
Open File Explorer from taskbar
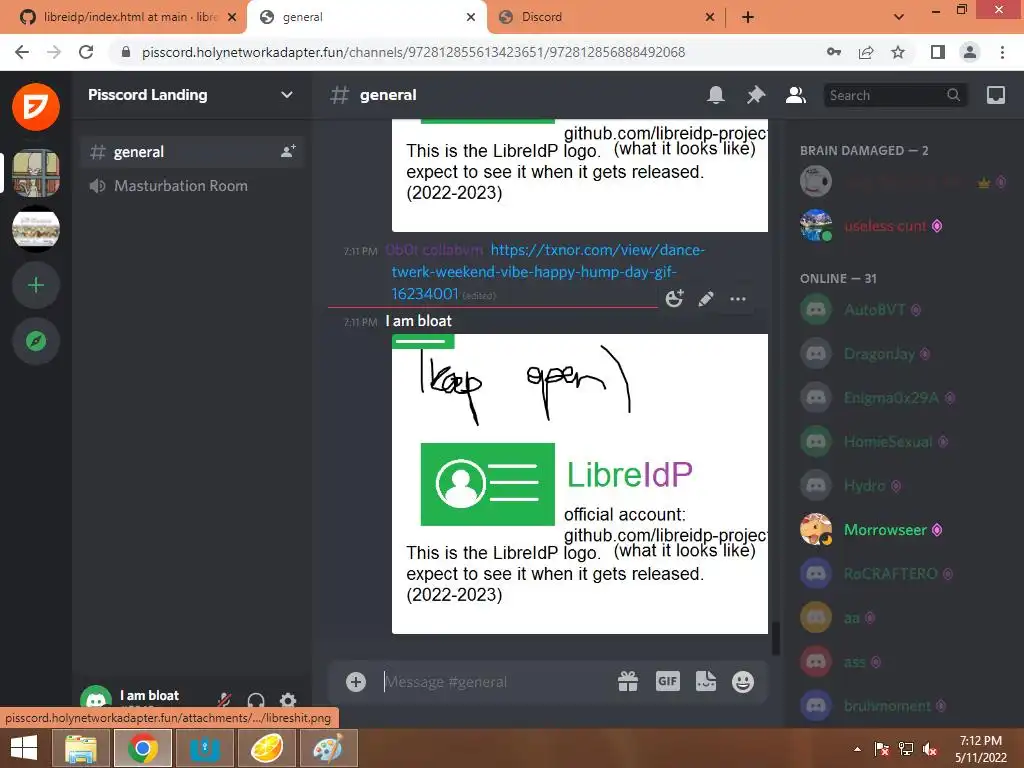click(x=81, y=748)
